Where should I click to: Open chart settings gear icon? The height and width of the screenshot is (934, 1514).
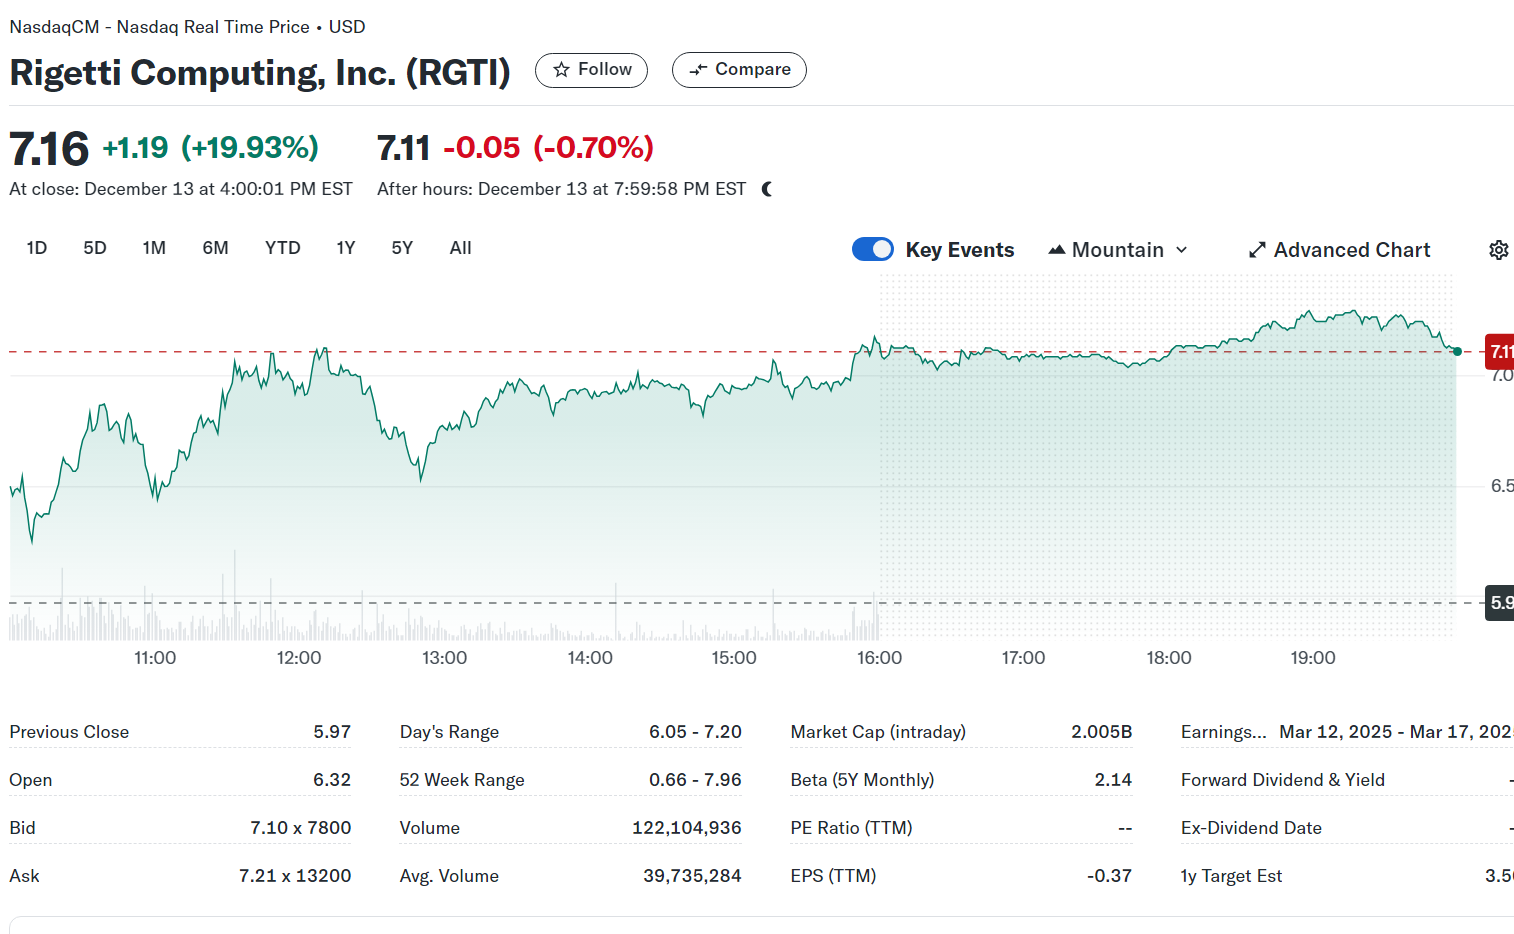pyautogui.click(x=1498, y=250)
